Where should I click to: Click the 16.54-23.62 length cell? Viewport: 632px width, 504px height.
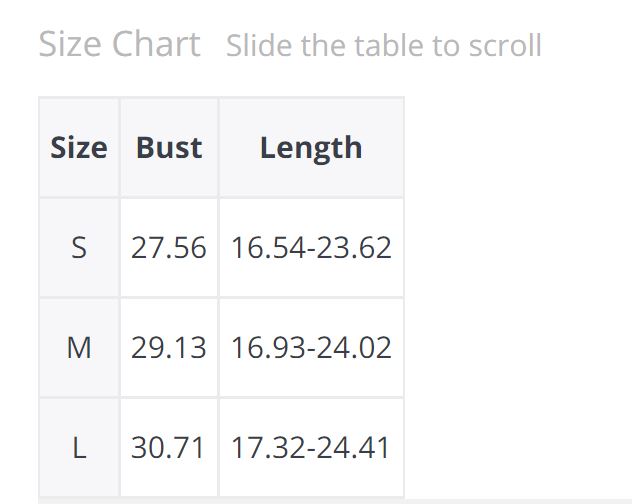[311, 247]
